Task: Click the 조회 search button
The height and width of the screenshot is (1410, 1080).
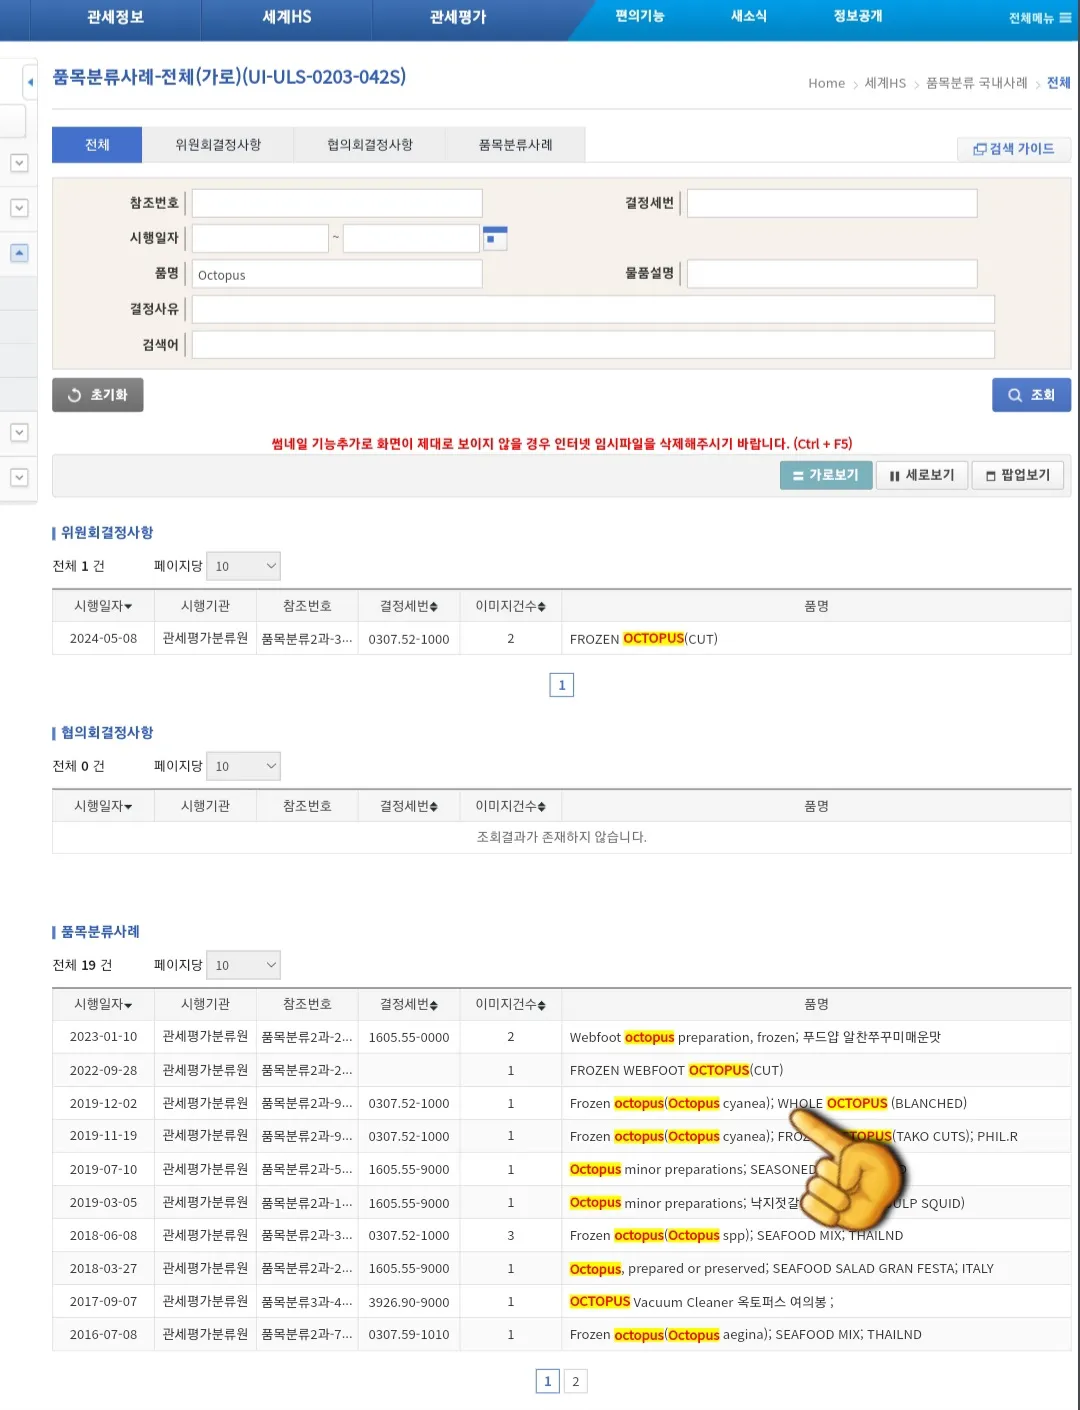Action: point(1031,394)
